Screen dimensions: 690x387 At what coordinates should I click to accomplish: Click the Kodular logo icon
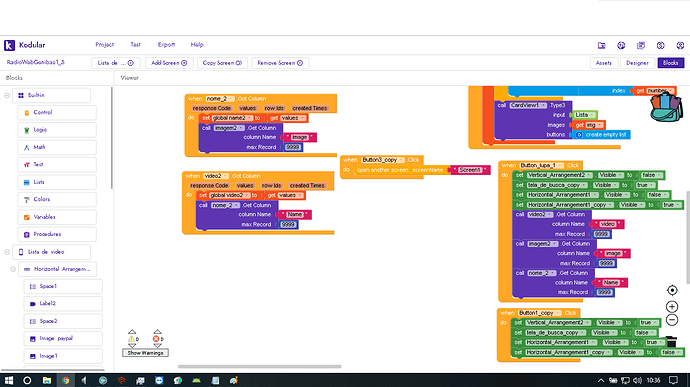pos(9,45)
